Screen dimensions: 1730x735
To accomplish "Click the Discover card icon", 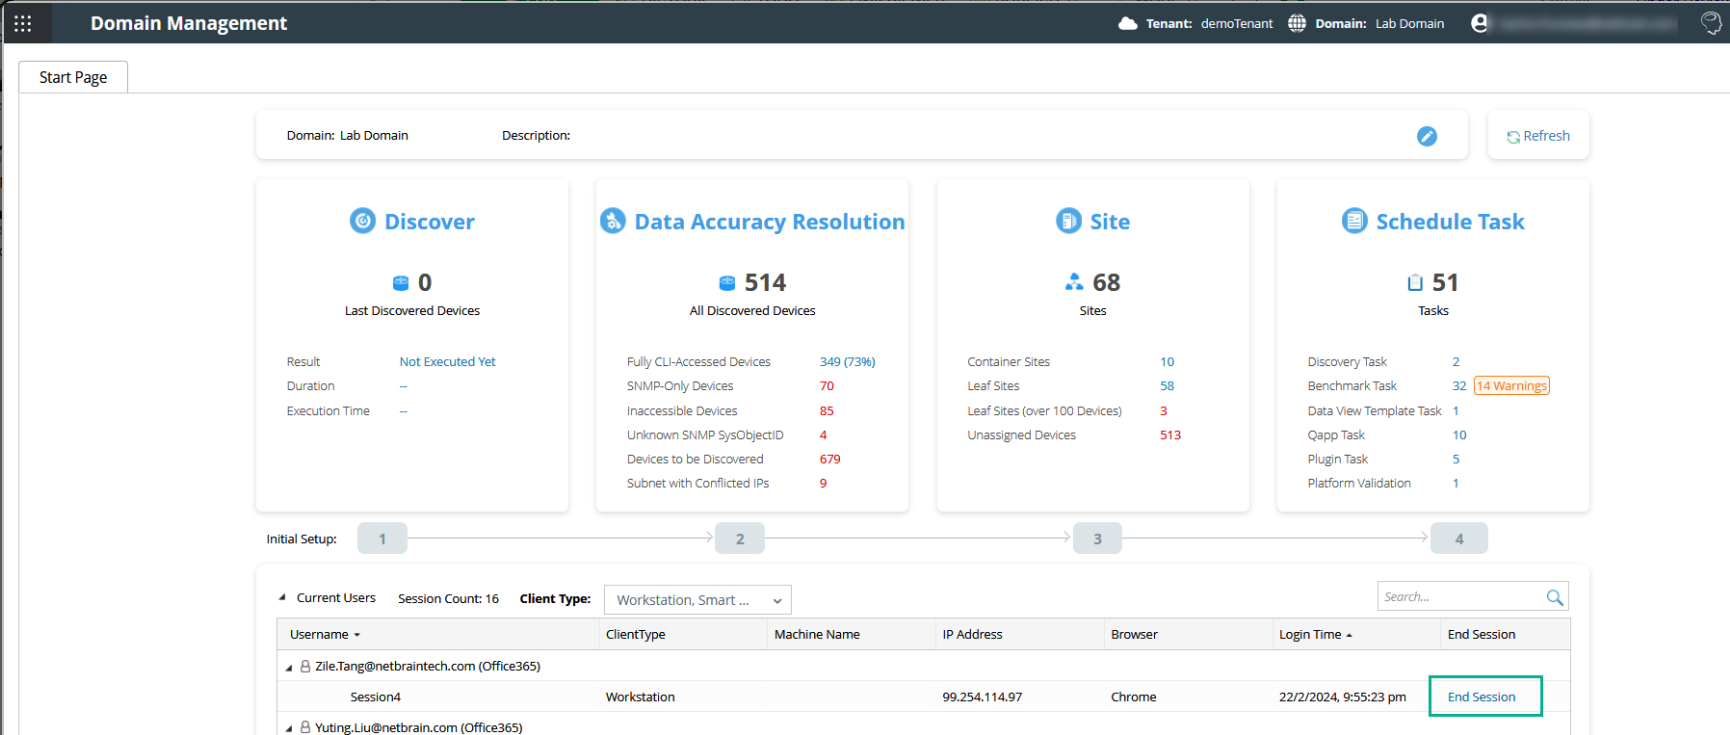I will click(x=362, y=221).
